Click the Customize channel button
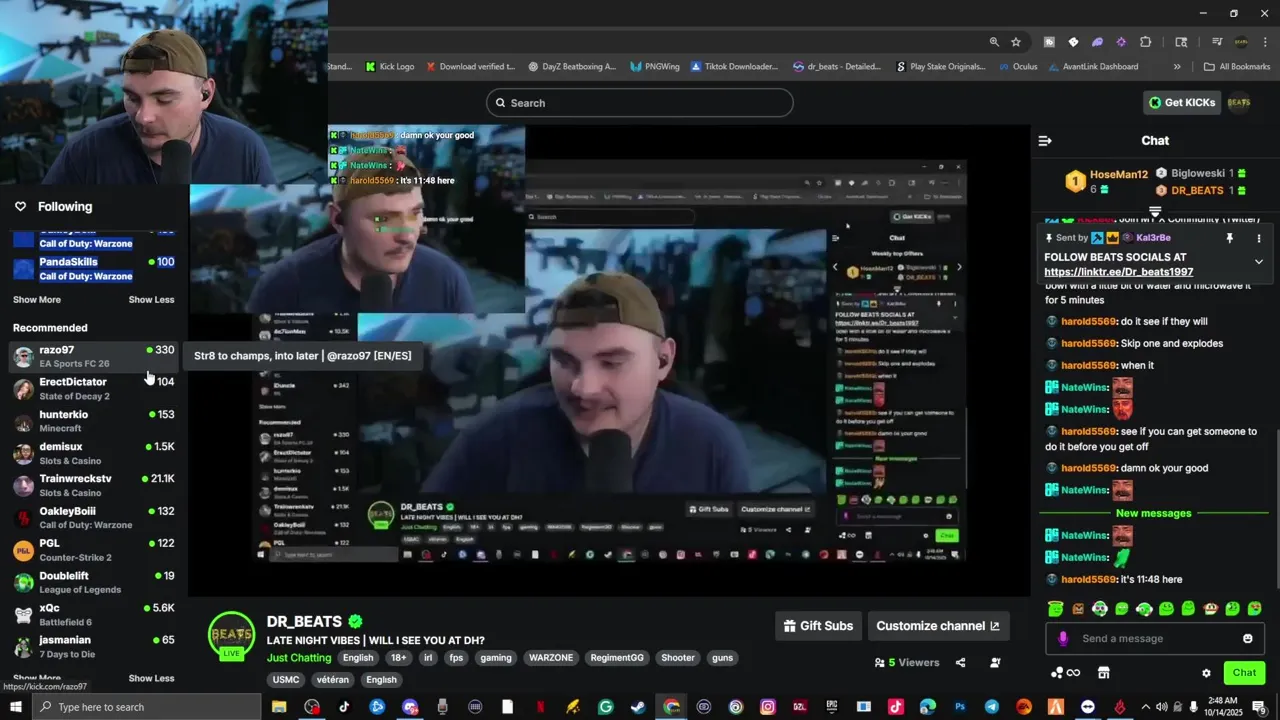Viewport: 1280px width, 720px height. click(938, 626)
